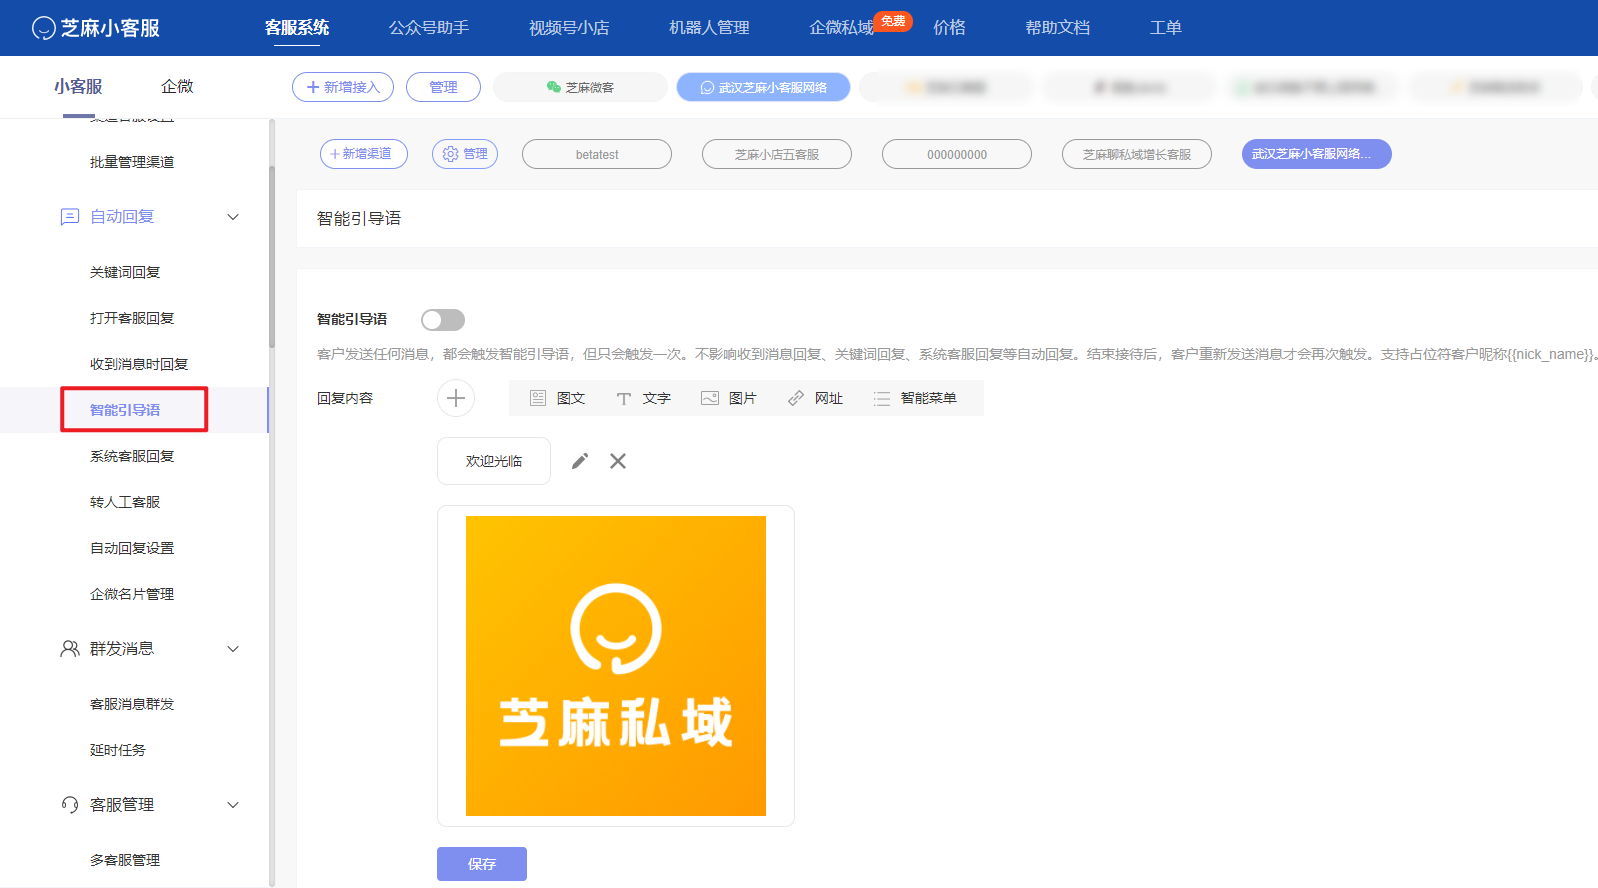Select the betatest channel

[x=597, y=154]
